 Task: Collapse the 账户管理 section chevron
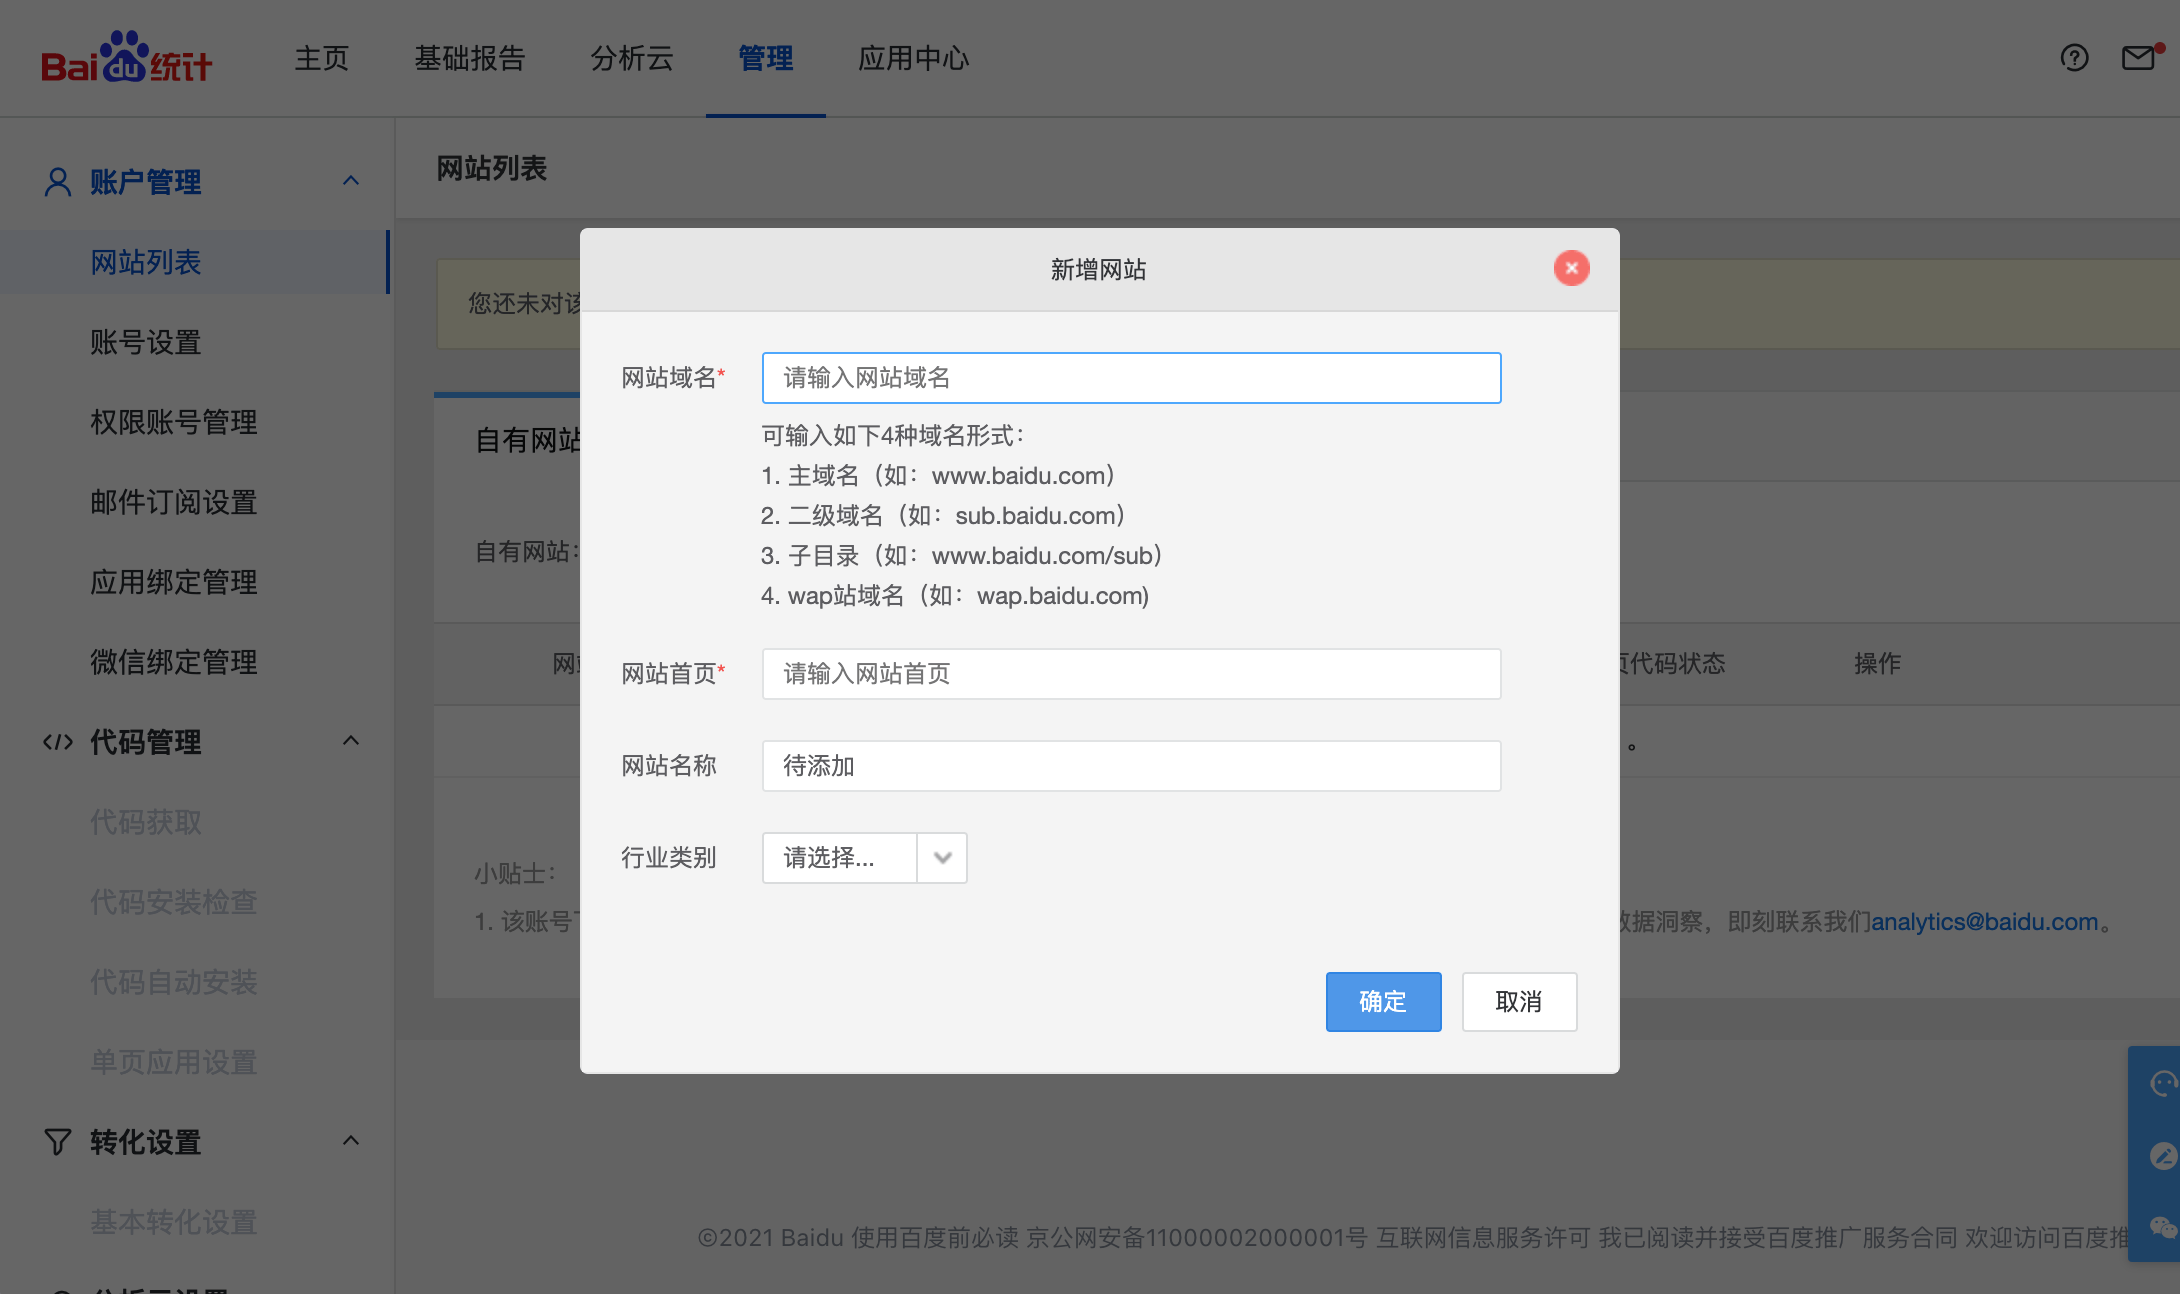(351, 181)
